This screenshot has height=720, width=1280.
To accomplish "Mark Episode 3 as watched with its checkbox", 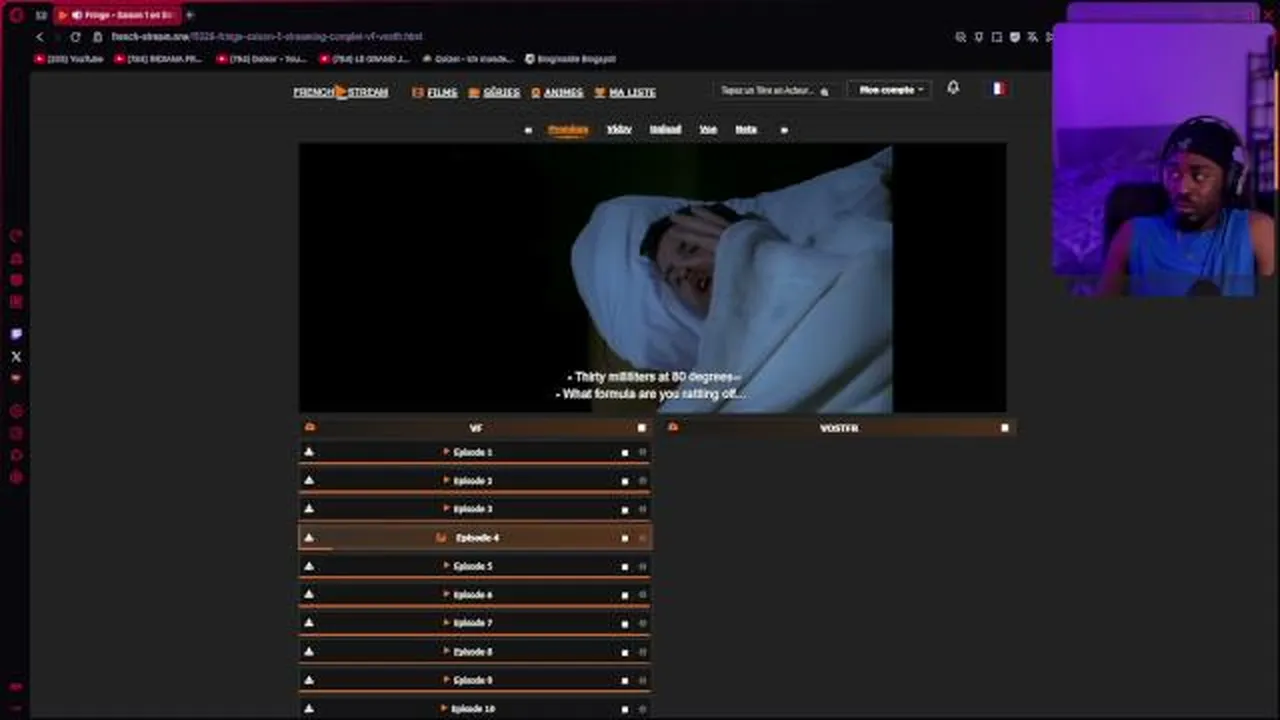I will click(x=625, y=509).
